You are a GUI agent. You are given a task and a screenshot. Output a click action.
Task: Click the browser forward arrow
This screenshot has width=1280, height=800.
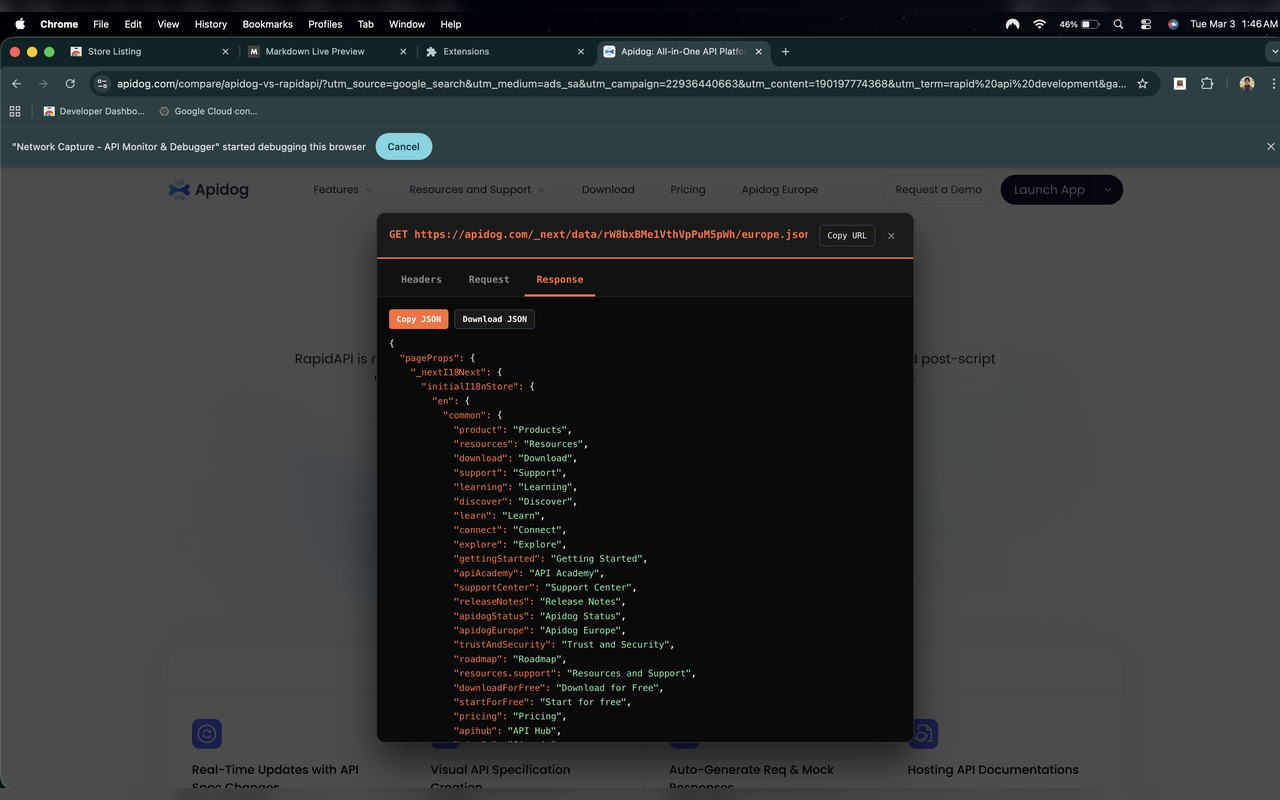pos(43,84)
